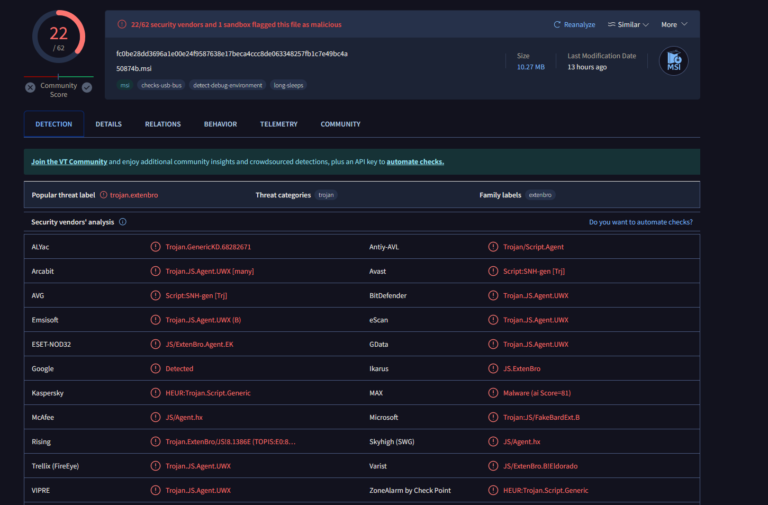Click the MSI file type icon

pos(673,61)
